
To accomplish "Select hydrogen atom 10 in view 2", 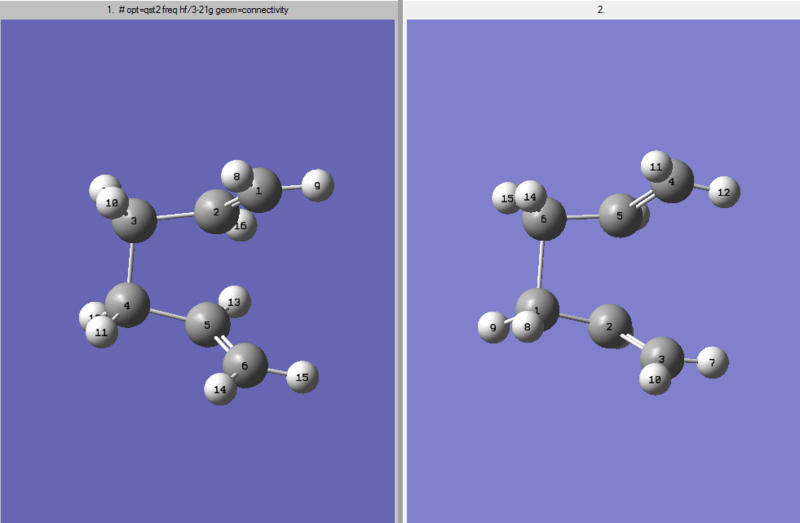I will pos(655,379).
